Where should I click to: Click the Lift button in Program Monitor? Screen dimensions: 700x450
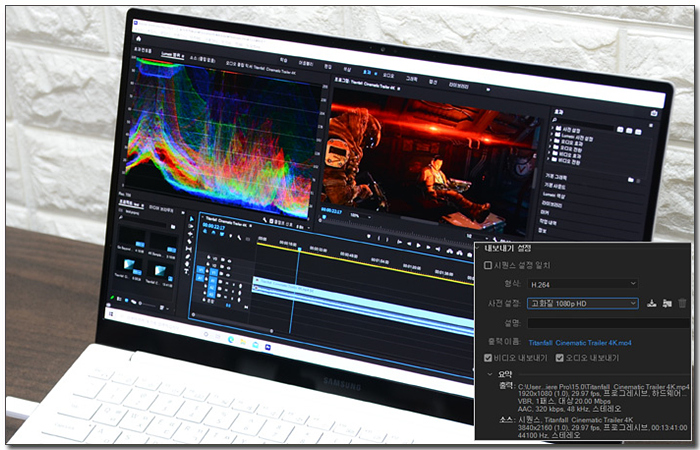tap(450, 252)
